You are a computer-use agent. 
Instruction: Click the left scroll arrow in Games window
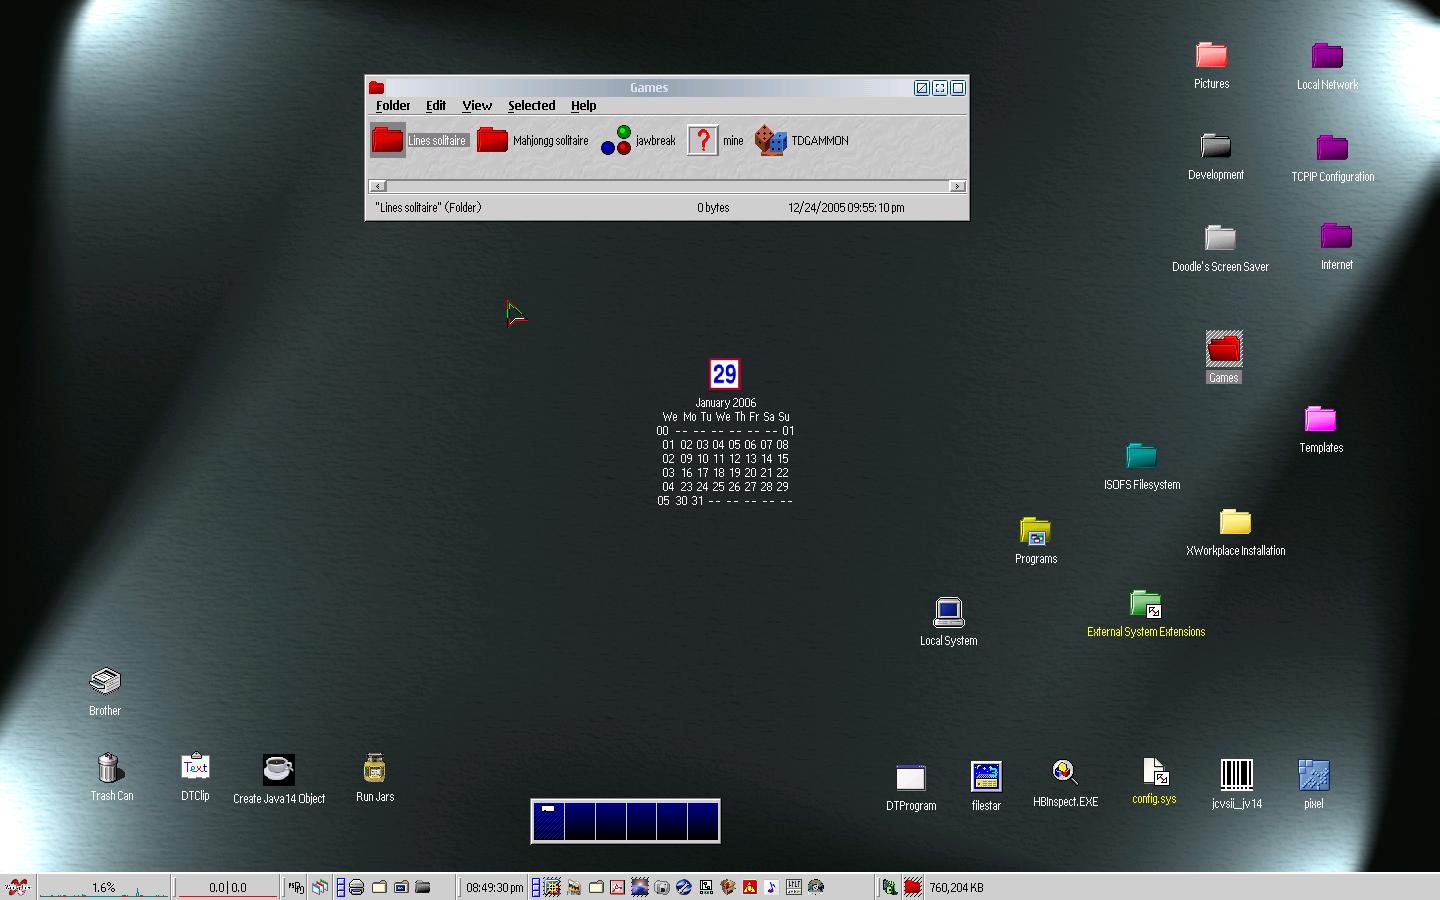coord(377,186)
